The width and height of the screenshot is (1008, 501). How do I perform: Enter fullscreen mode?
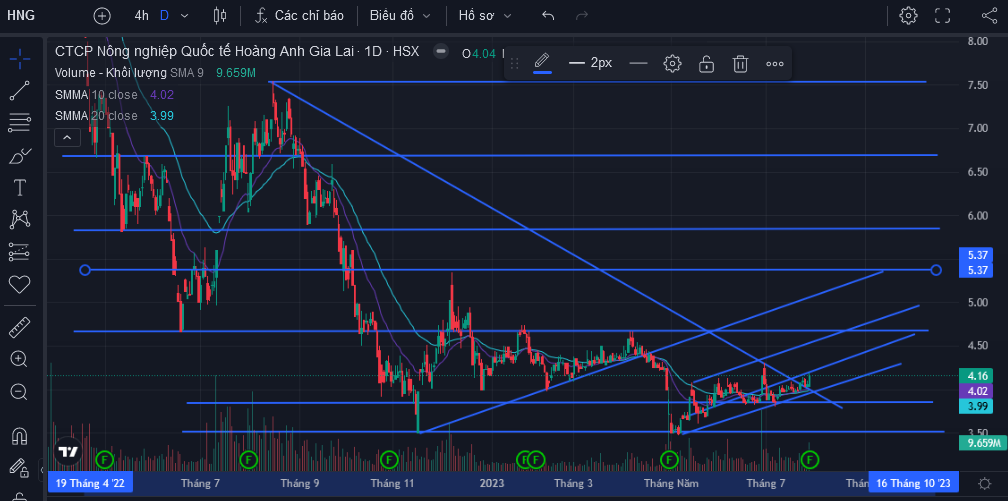pyautogui.click(x=942, y=15)
